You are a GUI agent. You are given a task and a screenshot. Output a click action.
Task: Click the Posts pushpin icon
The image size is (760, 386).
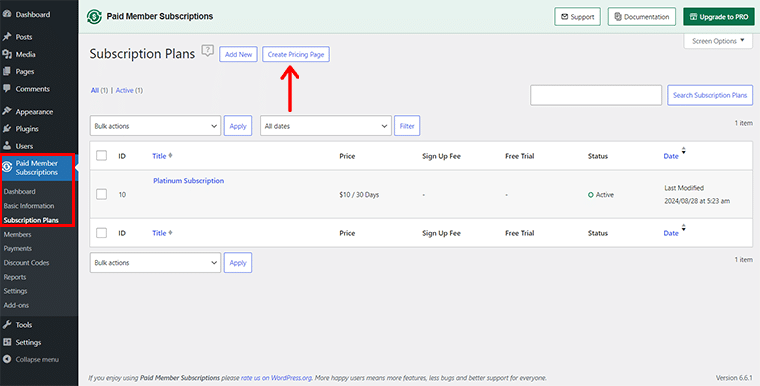(7, 37)
